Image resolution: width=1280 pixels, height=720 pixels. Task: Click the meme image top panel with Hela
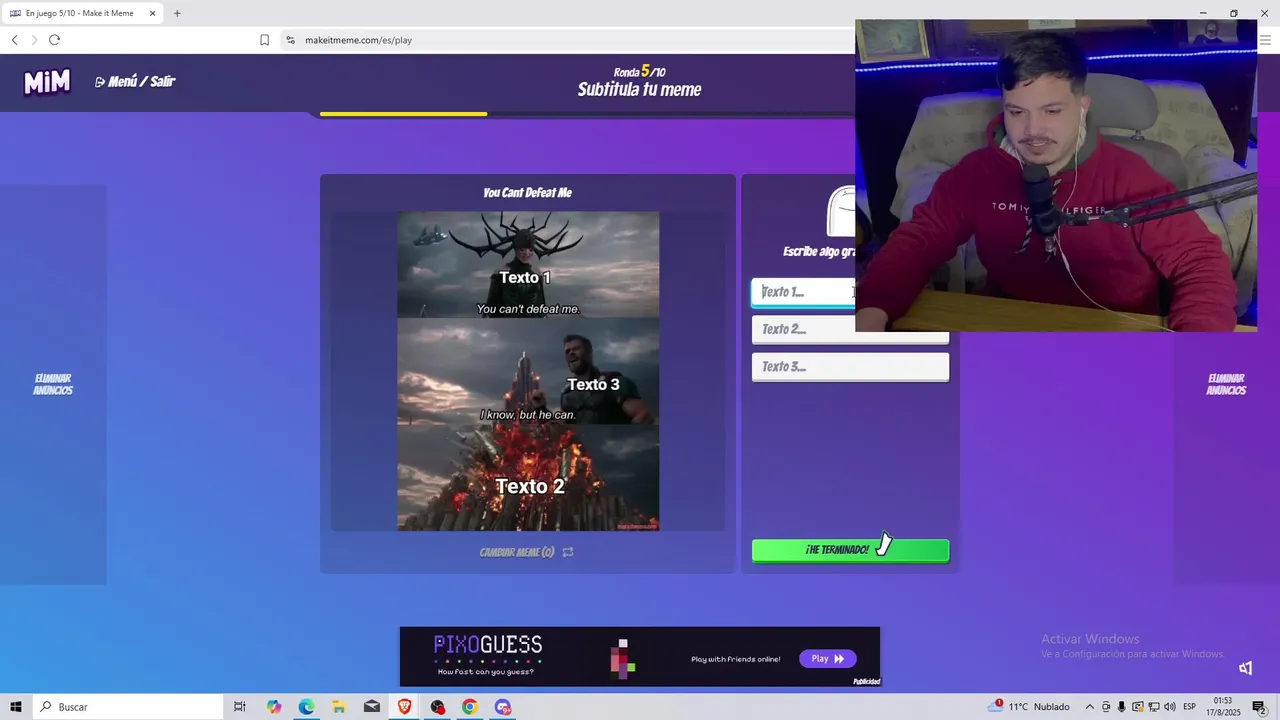click(x=528, y=264)
